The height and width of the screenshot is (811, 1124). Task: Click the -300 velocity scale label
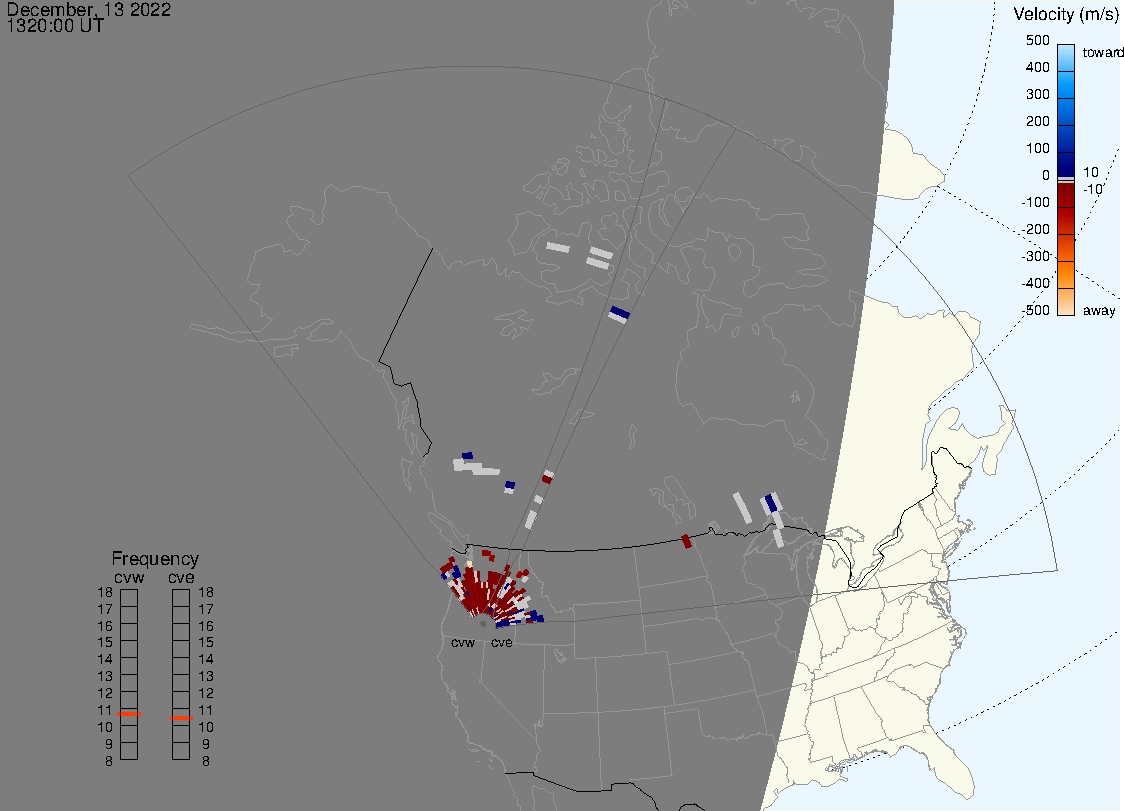pyautogui.click(x=1036, y=256)
